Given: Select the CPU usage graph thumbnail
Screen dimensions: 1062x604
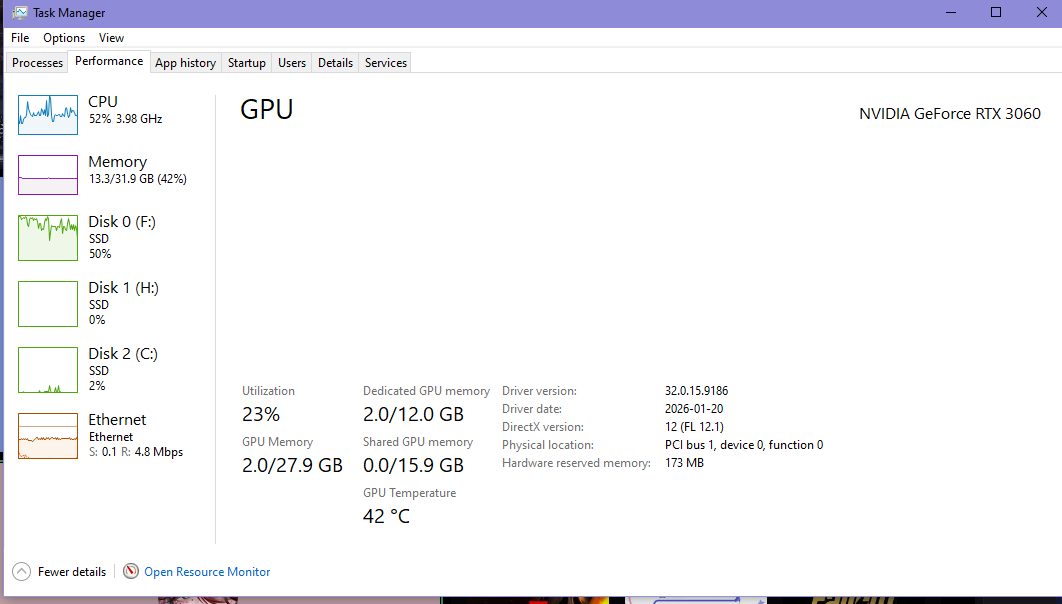Looking at the screenshot, I should click(x=47, y=115).
